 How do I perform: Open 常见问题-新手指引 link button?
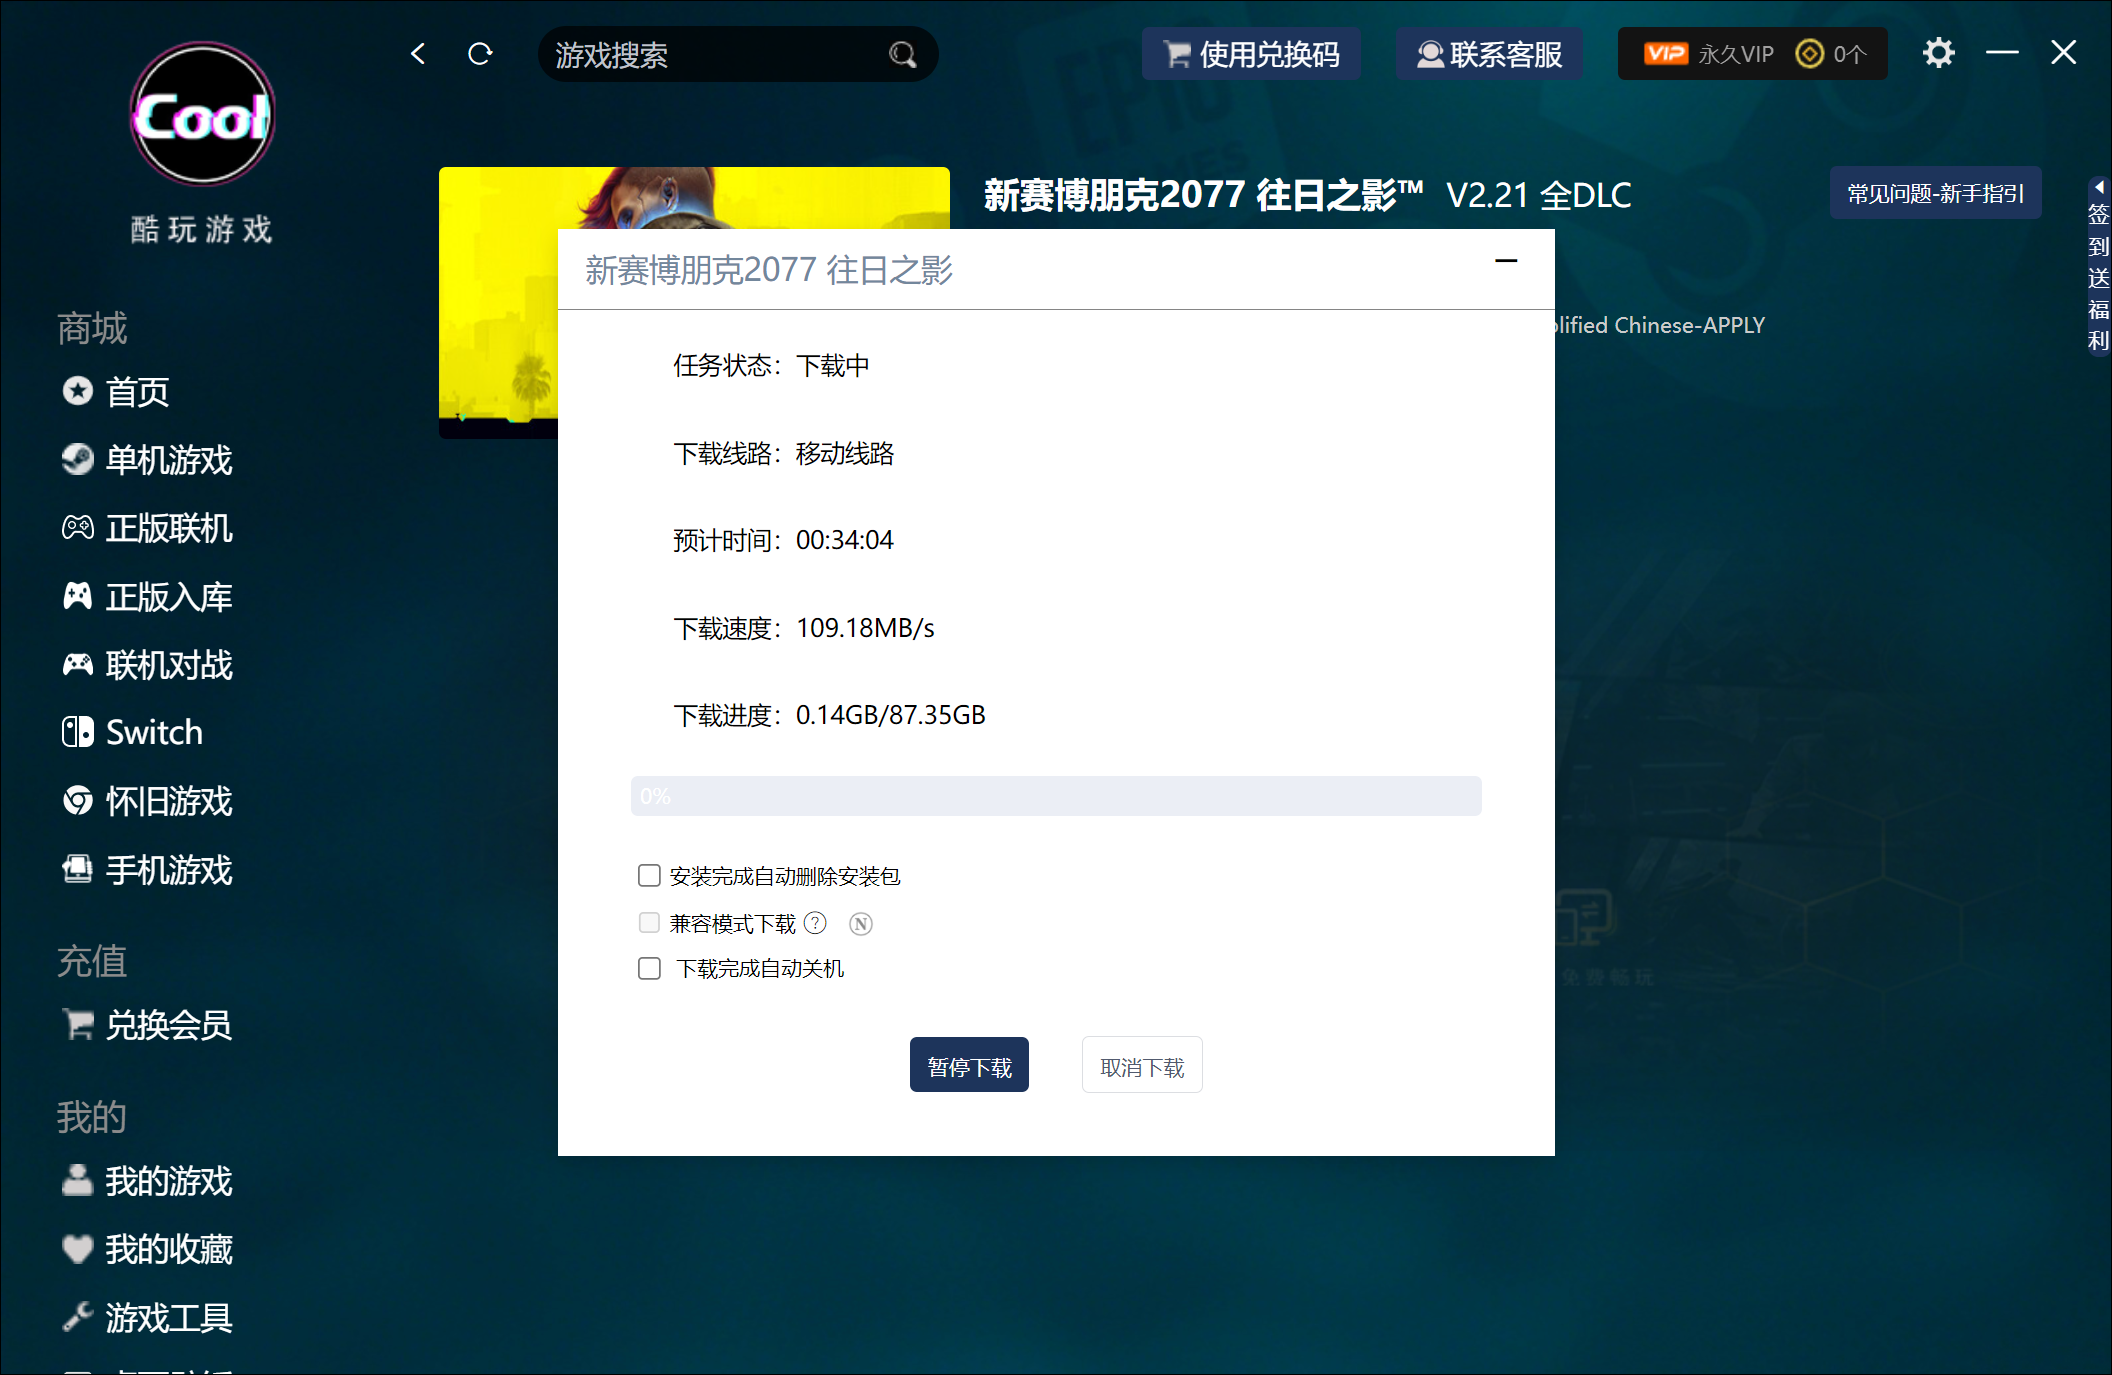point(1935,193)
